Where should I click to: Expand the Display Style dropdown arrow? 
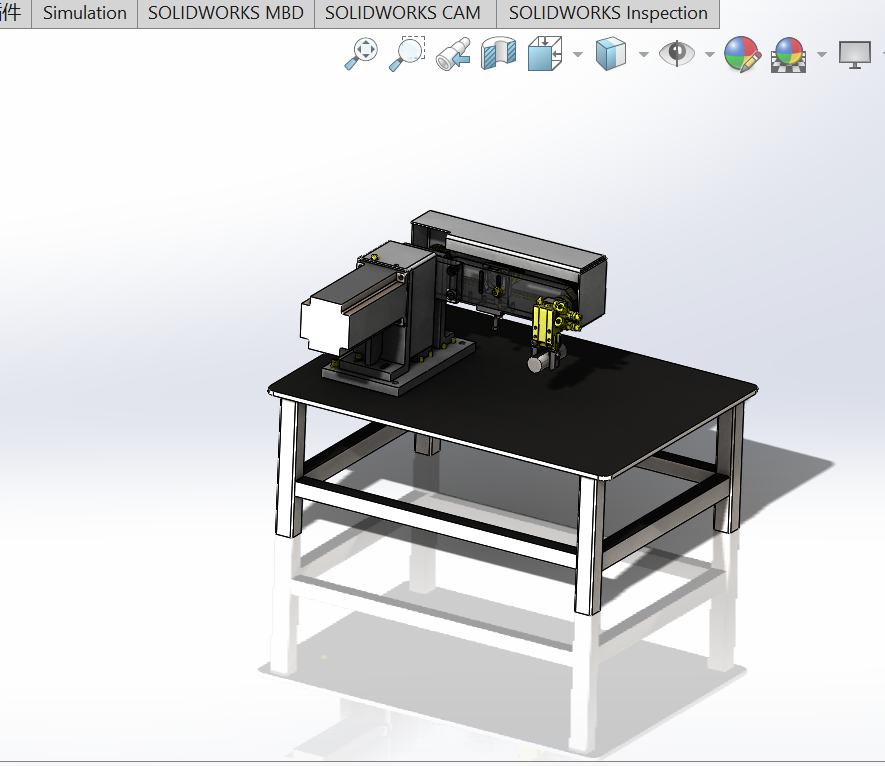click(x=643, y=55)
